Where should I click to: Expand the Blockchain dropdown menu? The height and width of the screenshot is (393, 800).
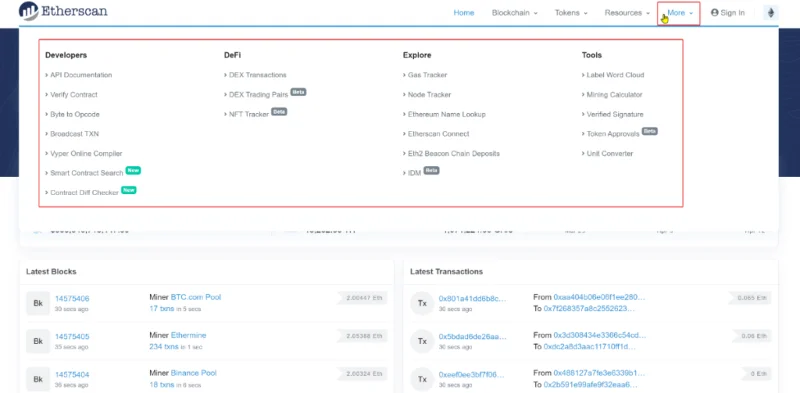514,13
